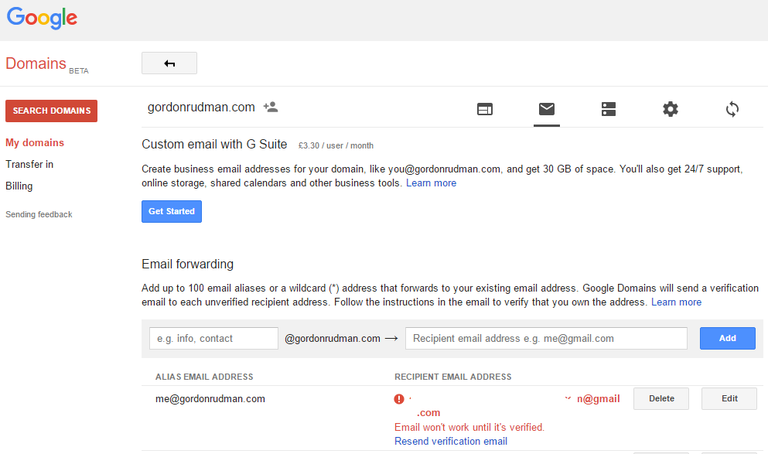This screenshot has height=454, width=768.
Task: Click Get Started for G Suite
Action: pos(171,211)
